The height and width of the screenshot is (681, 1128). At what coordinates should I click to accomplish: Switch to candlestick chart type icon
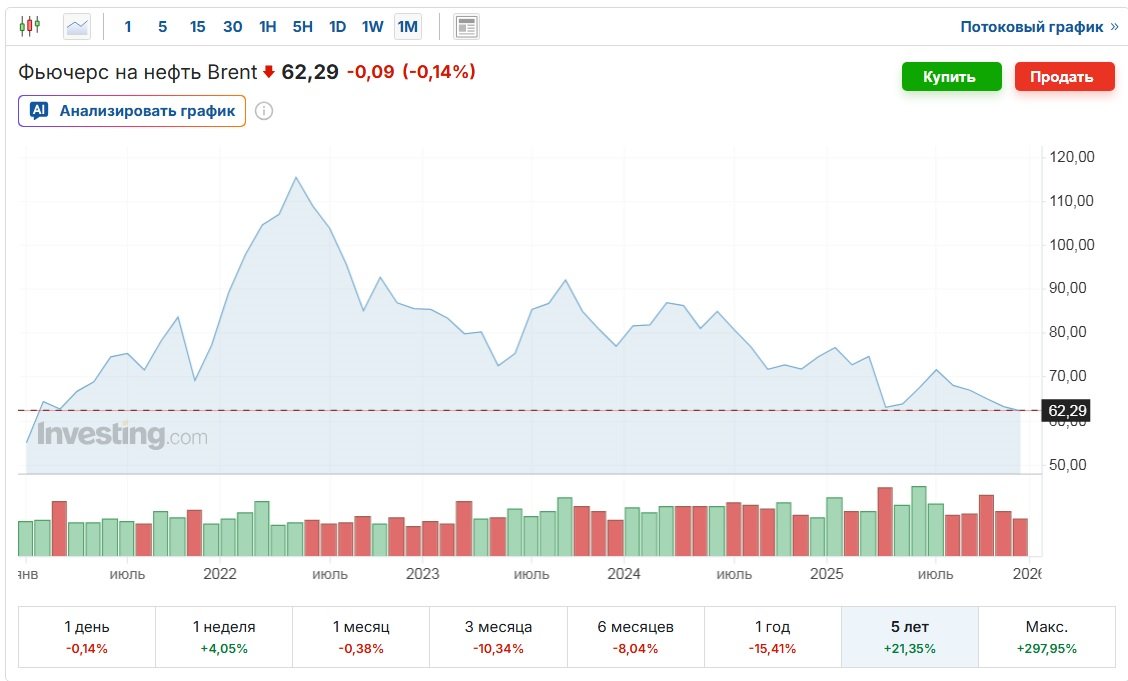tap(31, 26)
